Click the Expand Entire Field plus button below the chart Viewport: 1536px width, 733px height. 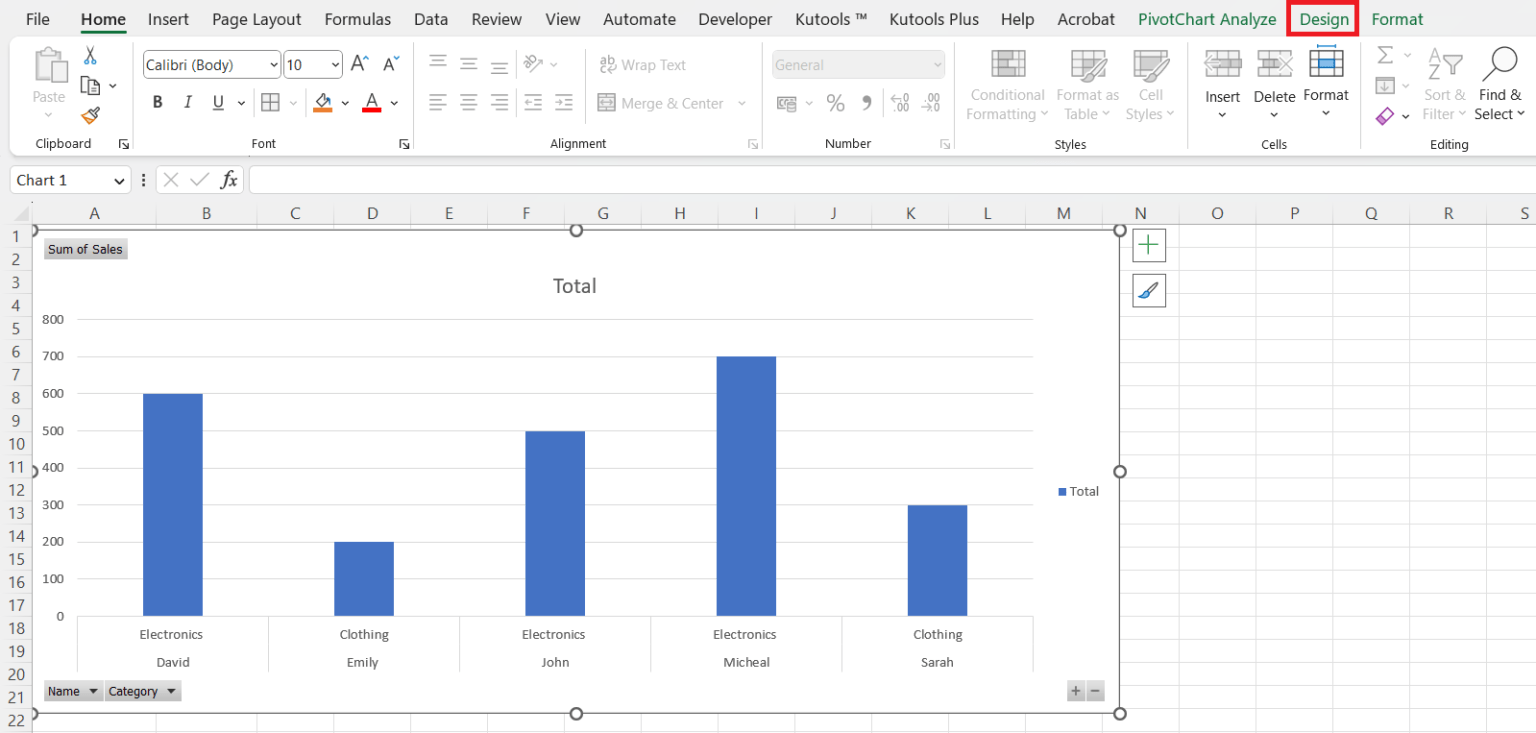pos(1075,691)
